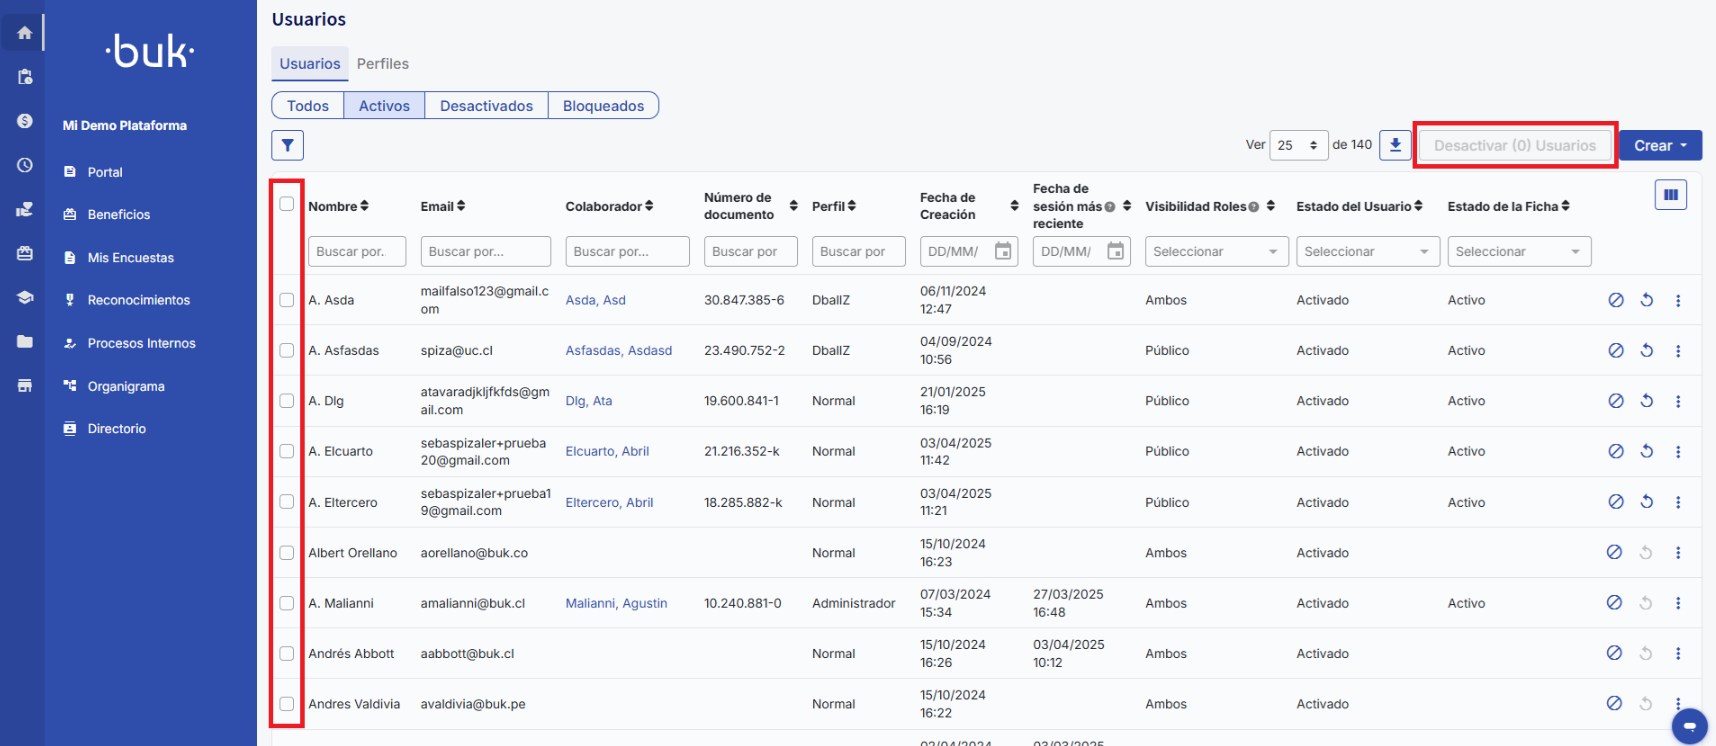Click the Email search input field
This screenshot has height=746, width=1716.
485,252
